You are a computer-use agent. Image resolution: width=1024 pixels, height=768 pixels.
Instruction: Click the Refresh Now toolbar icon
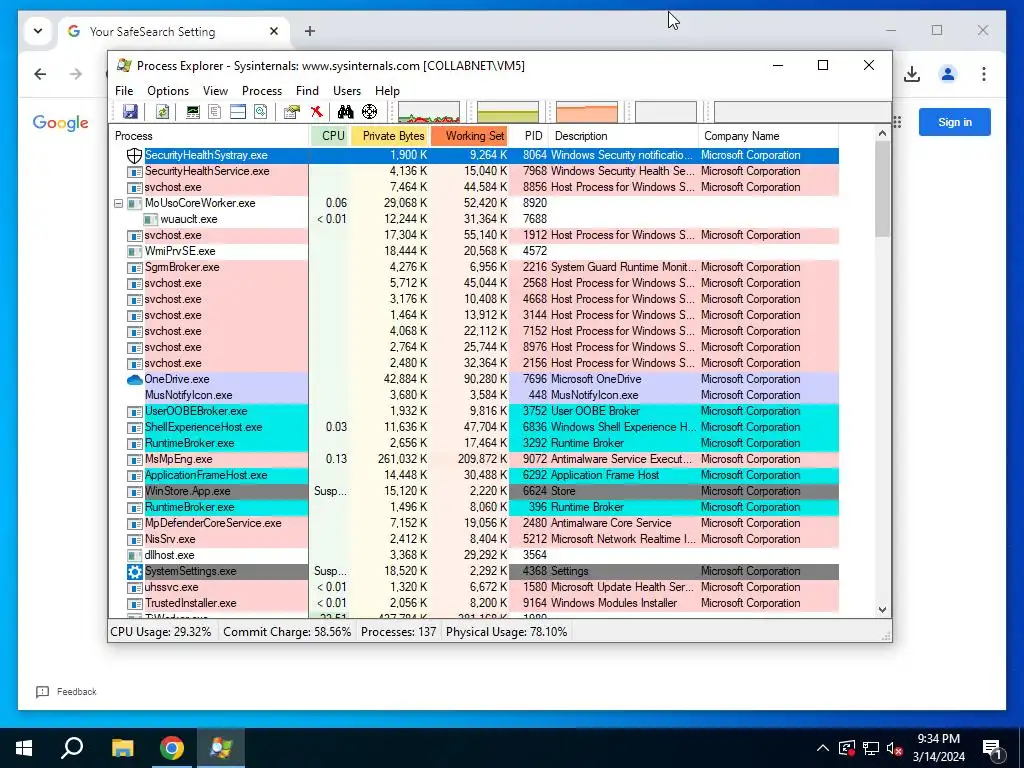(x=162, y=112)
